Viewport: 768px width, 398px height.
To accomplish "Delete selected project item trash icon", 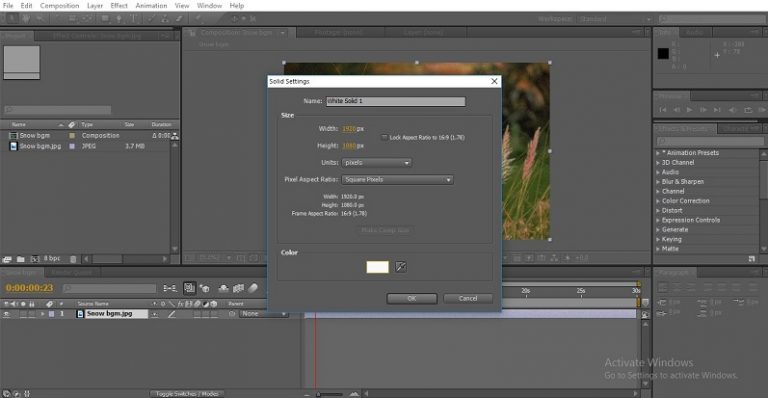I will click(x=73, y=259).
